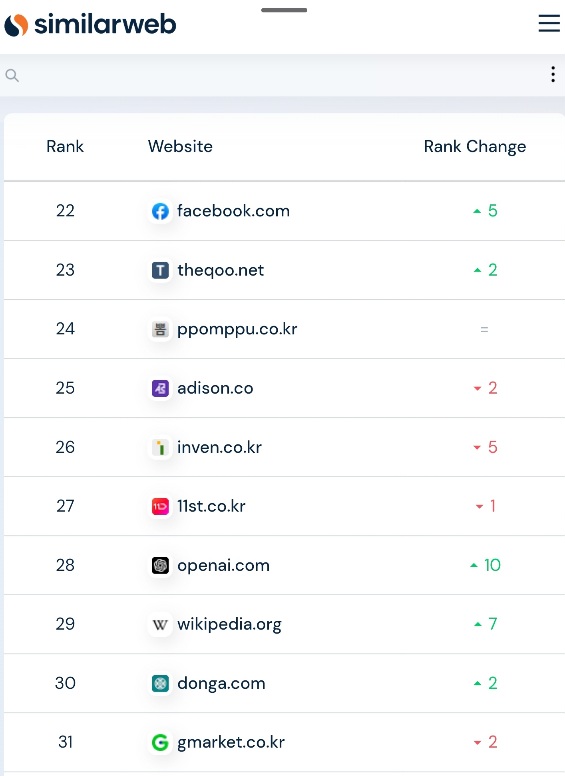Open the ppomppu.co.kr link
This screenshot has width=565, height=776.
pos(237,330)
